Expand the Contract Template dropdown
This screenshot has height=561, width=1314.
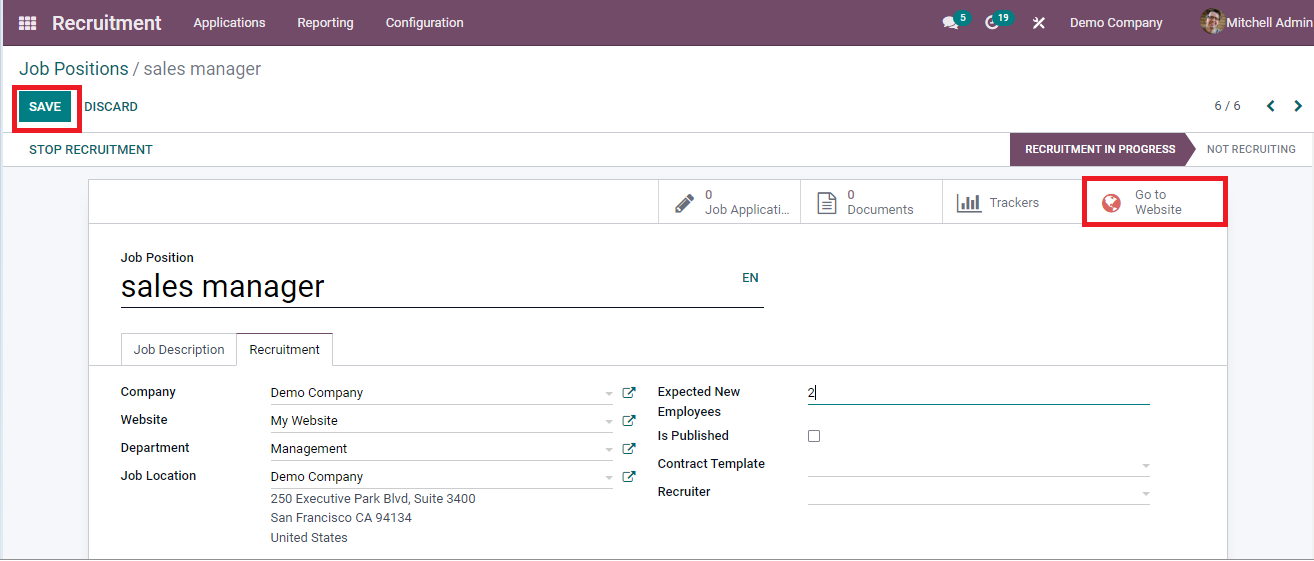(1146, 465)
